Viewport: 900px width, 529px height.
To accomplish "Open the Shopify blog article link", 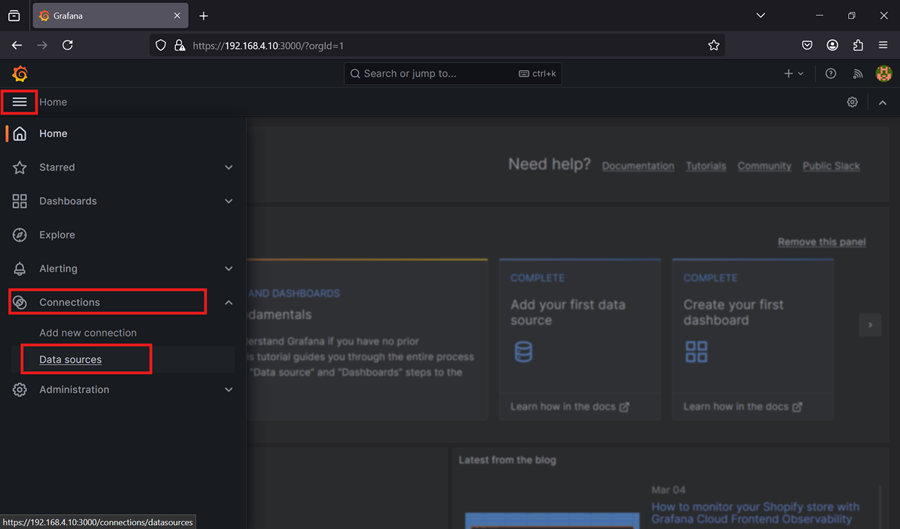I will tap(755, 513).
